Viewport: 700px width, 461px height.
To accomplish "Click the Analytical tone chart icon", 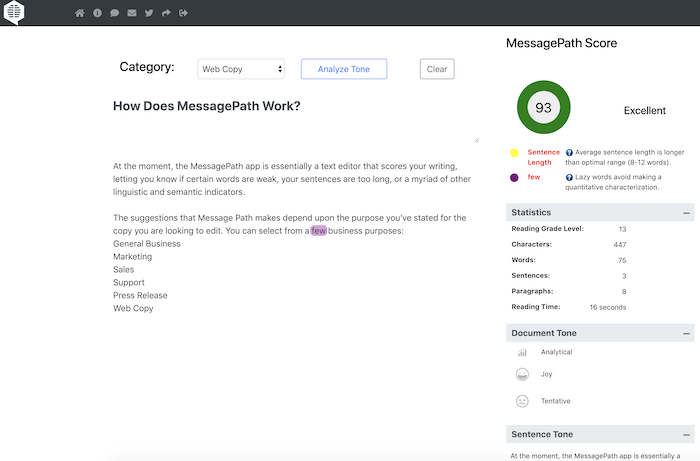I will 522,353.
